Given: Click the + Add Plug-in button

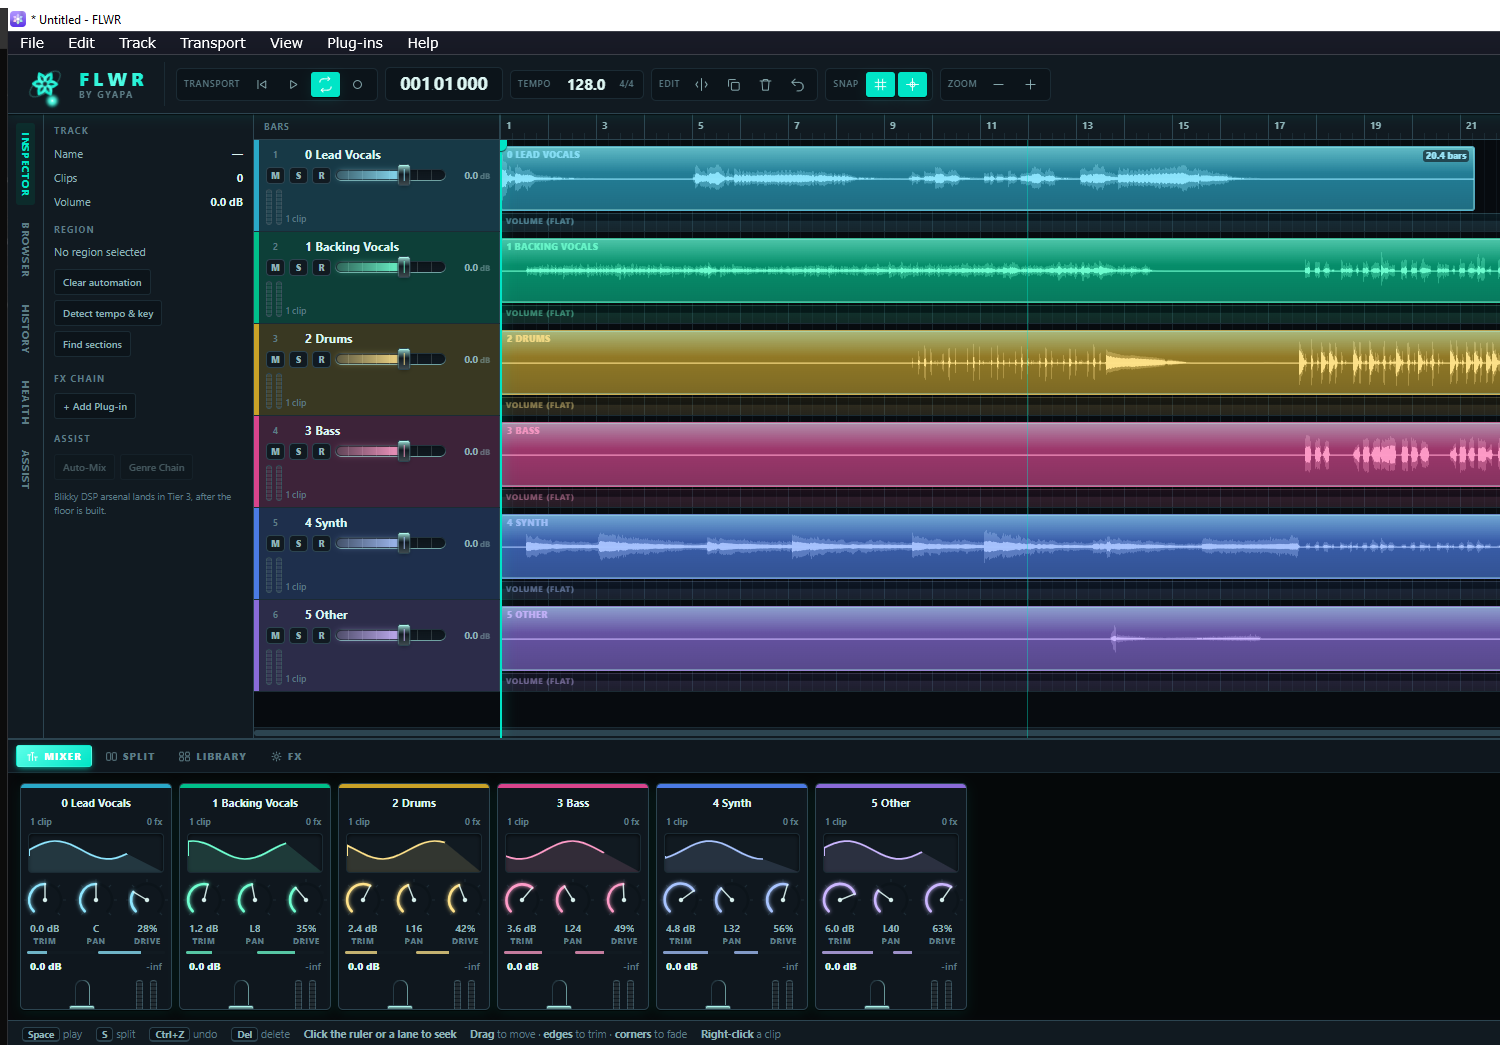Looking at the screenshot, I should [x=95, y=407].
